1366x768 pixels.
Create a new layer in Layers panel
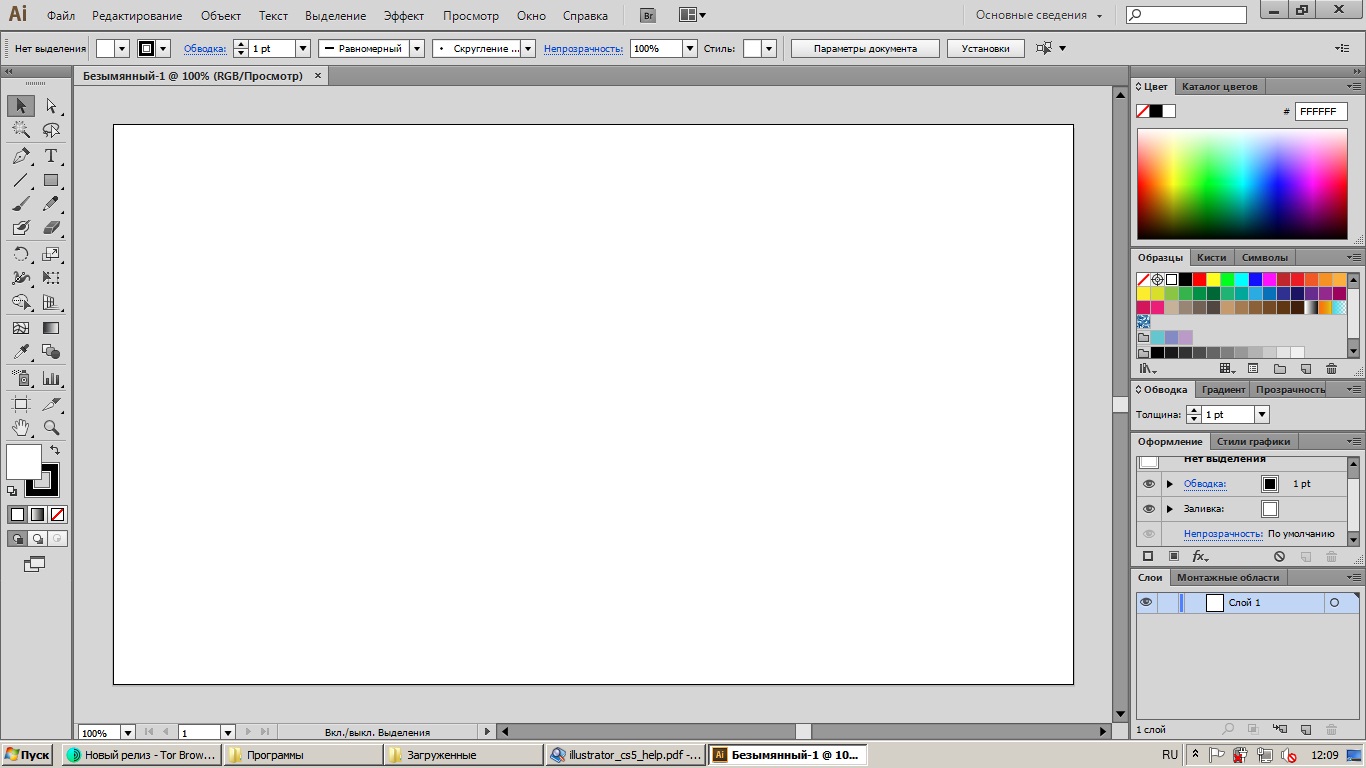[x=1305, y=730]
